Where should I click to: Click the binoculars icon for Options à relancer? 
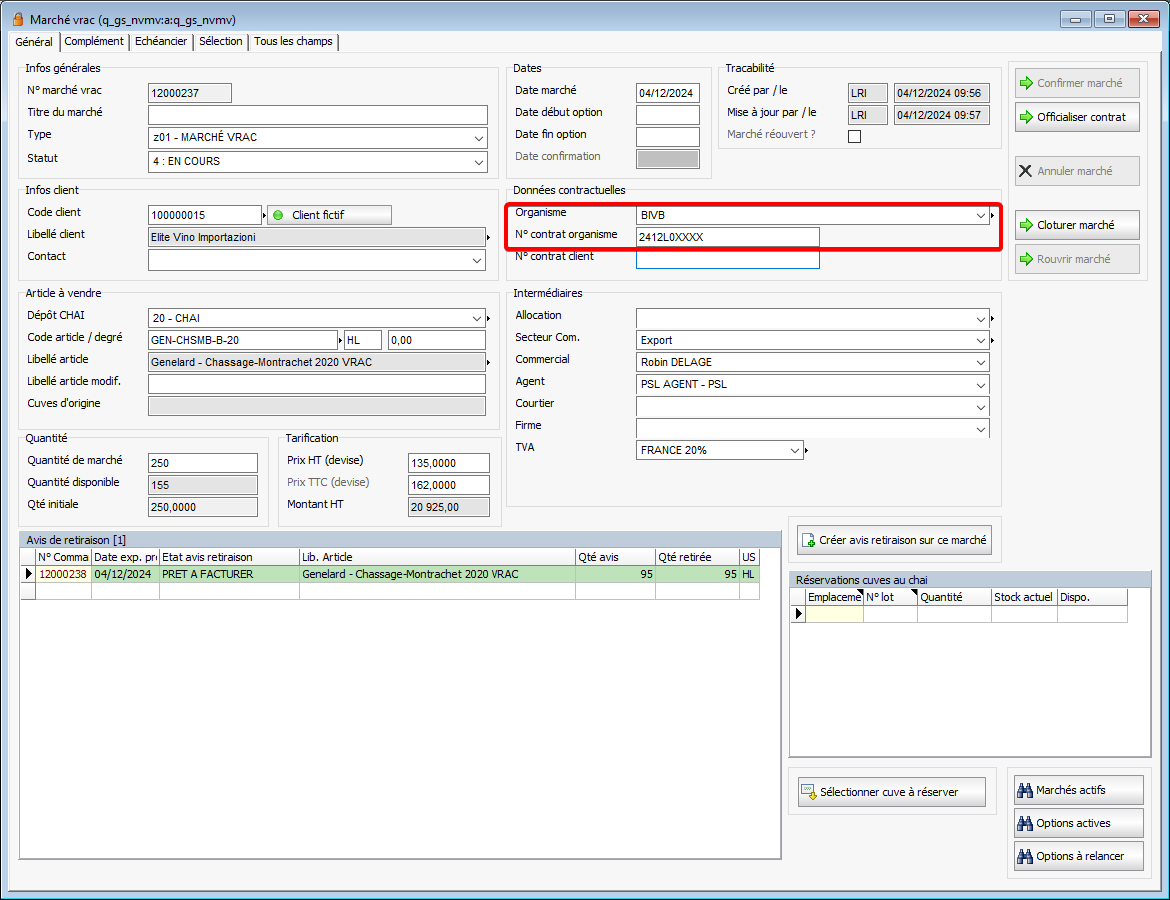tap(1024, 857)
